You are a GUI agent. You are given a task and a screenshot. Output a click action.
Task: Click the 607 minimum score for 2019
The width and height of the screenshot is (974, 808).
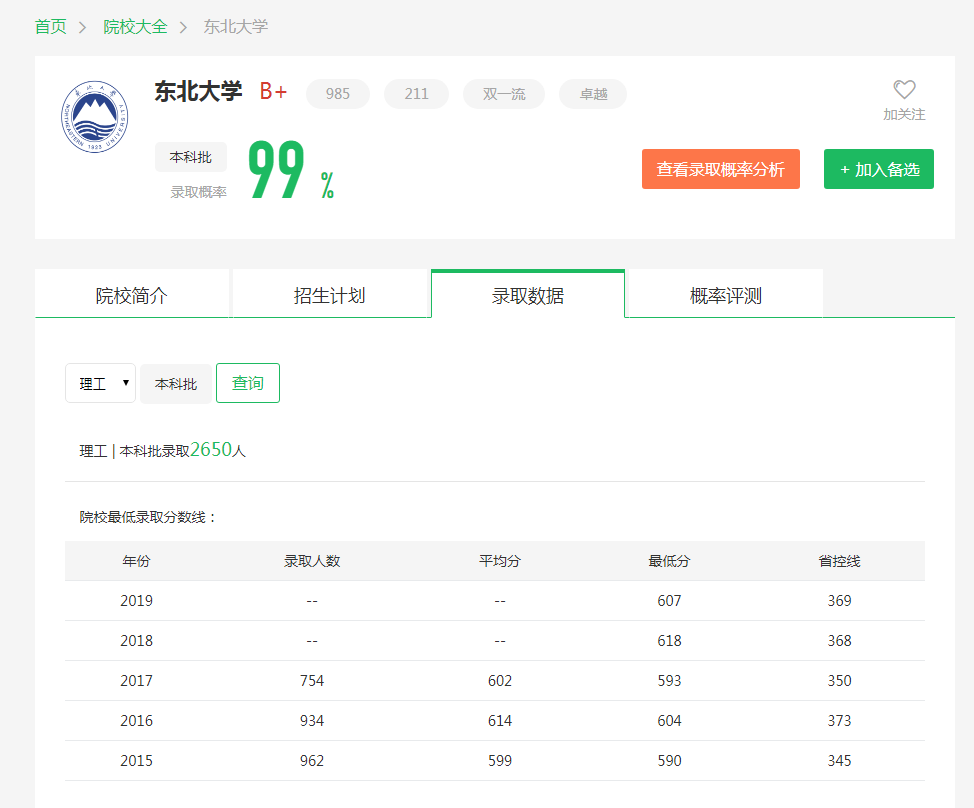pyautogui.click(x=669, y=601)
